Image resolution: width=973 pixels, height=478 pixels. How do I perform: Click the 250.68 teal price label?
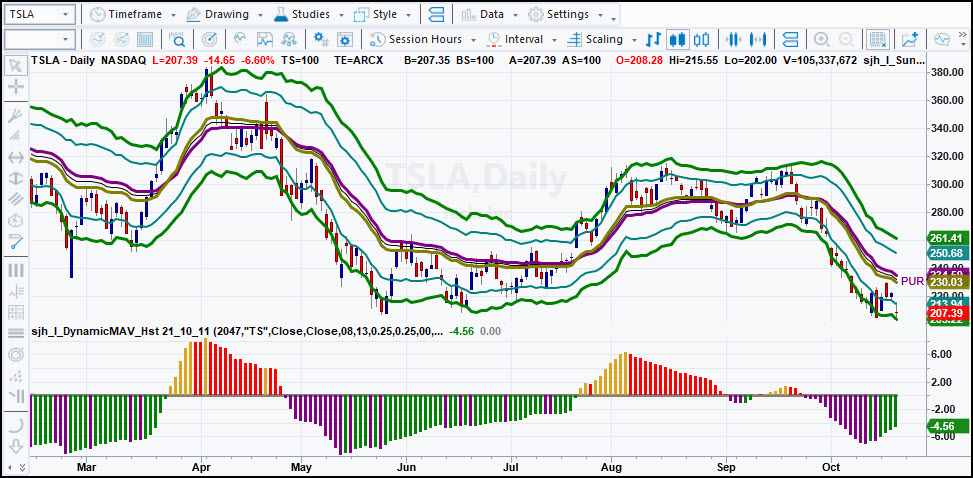pyautogui.click(x=947, y=253)
